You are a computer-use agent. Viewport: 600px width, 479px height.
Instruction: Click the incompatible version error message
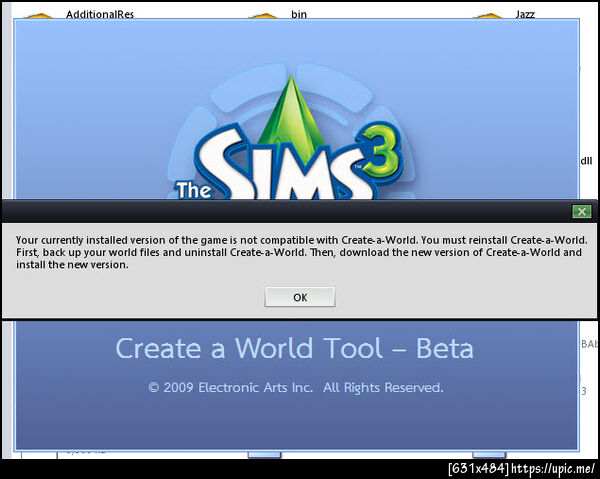pyautogui.click(x=301, y=252)
